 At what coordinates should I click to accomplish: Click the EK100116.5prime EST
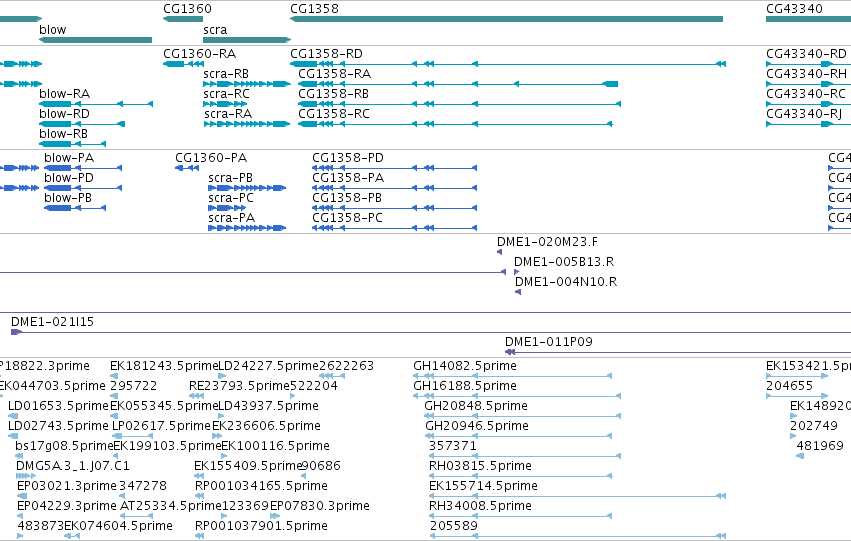224,456
